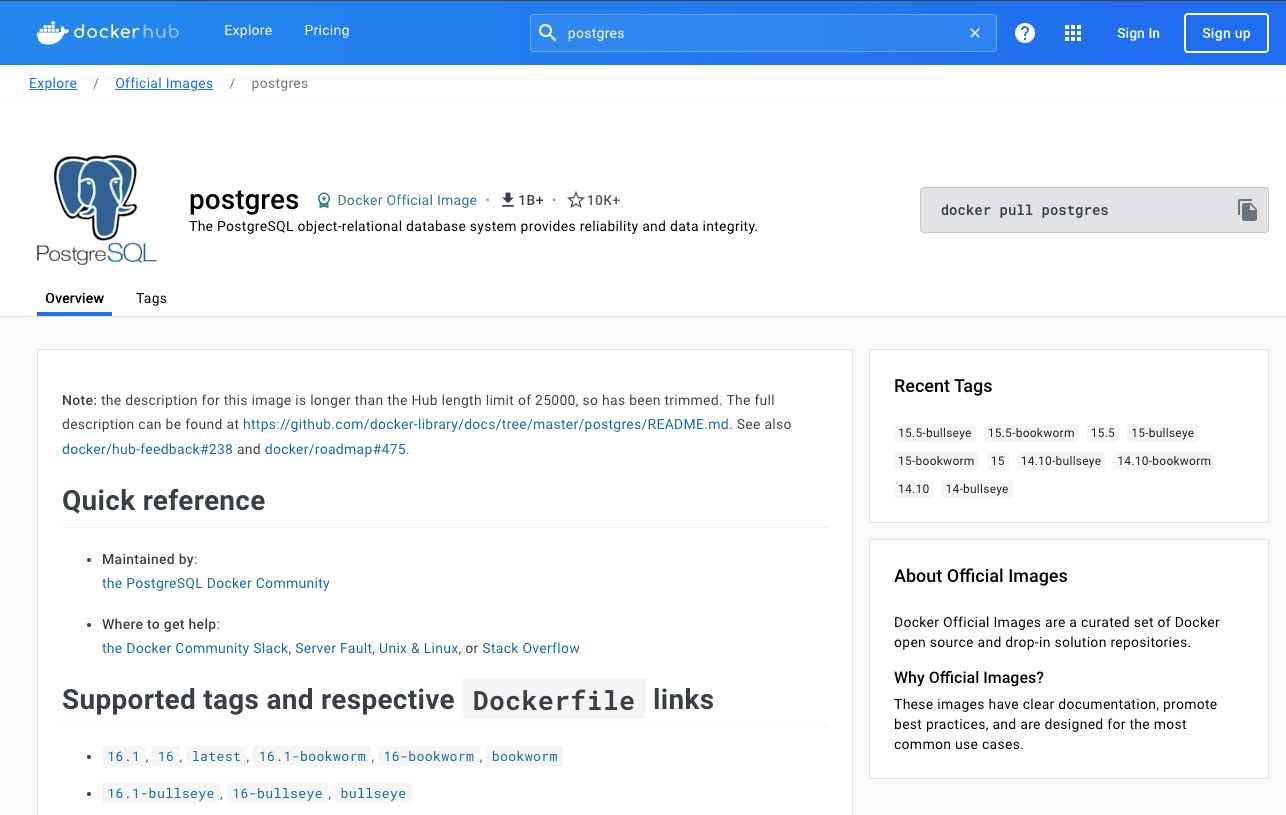The image size is (1286, 815).
Task: Click the Sign up button
Action: click(1226, 33)
